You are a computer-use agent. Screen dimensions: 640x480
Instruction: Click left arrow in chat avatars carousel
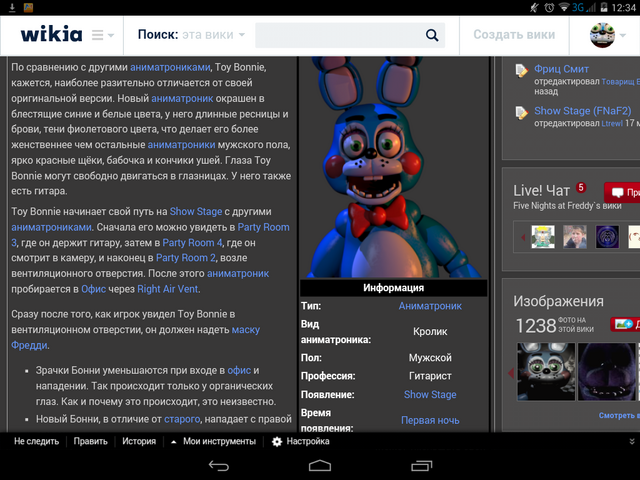523,237
